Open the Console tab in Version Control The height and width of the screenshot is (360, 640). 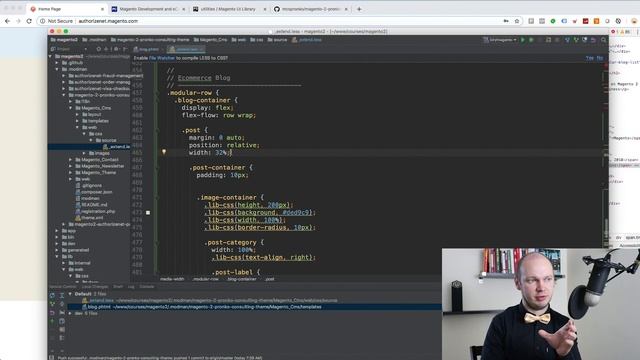(x=147, y=287)
